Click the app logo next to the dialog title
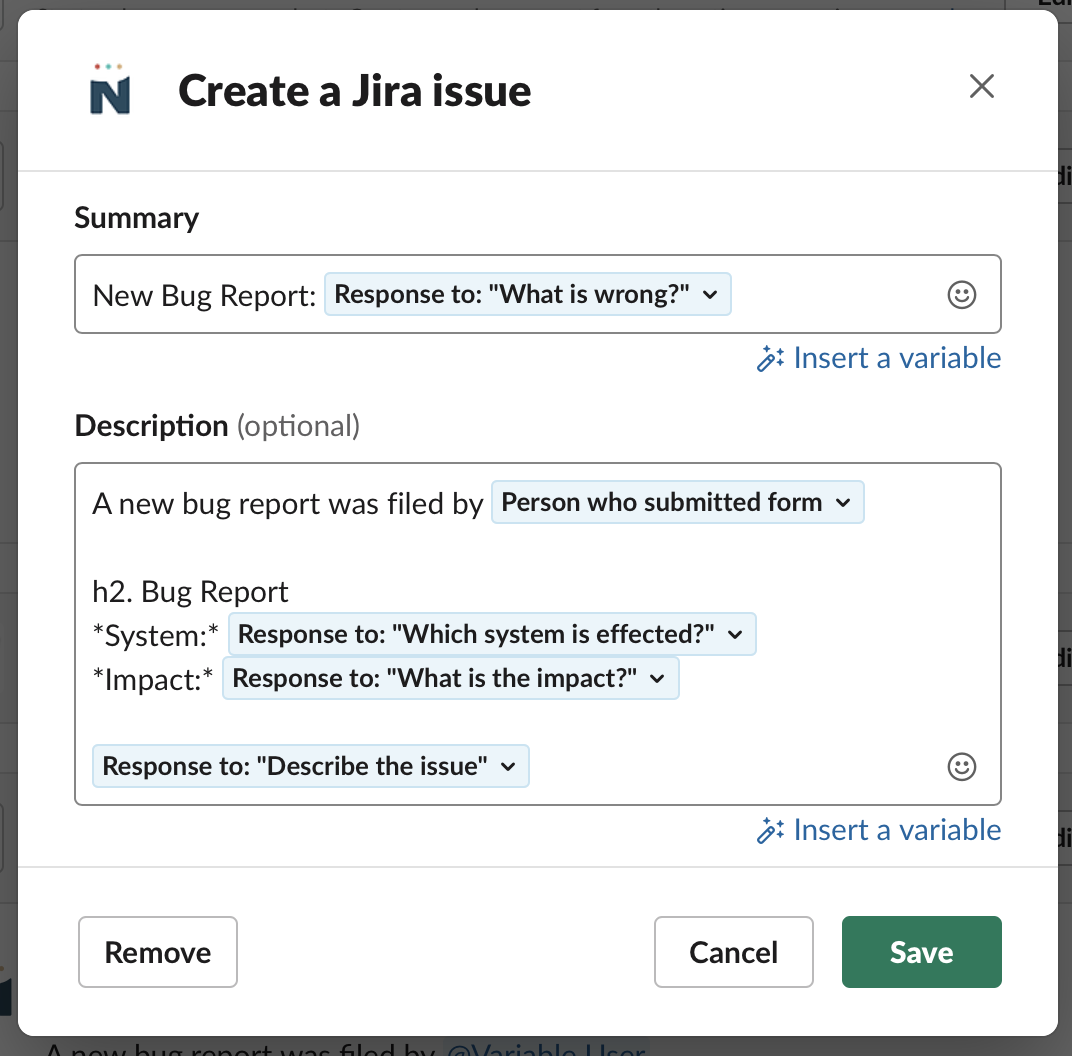This screenshot has width=1072, height=1056. point(110,90)
